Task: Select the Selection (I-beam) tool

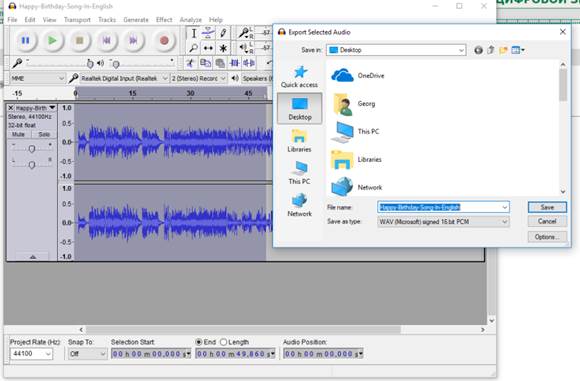Action: (x=193, y=33)
